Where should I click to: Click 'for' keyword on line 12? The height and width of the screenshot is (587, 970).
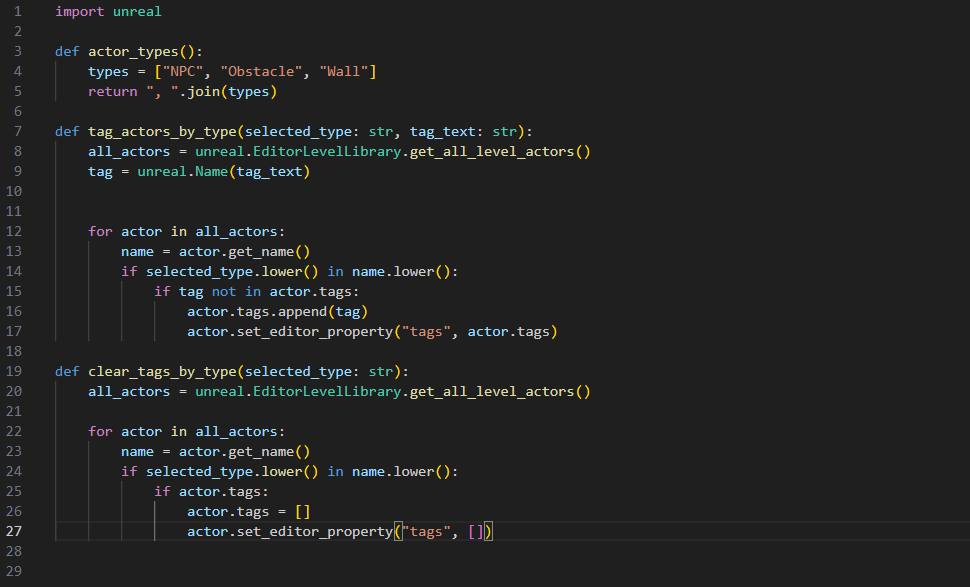pos(100,231)
